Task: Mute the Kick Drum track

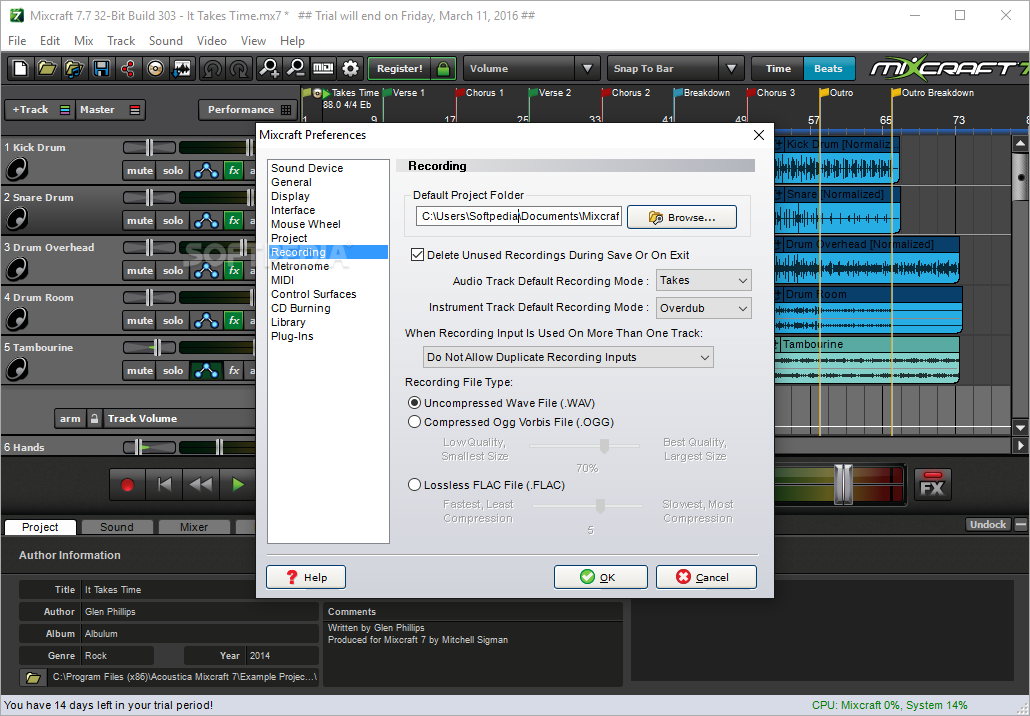Action: tap(140, 170)
